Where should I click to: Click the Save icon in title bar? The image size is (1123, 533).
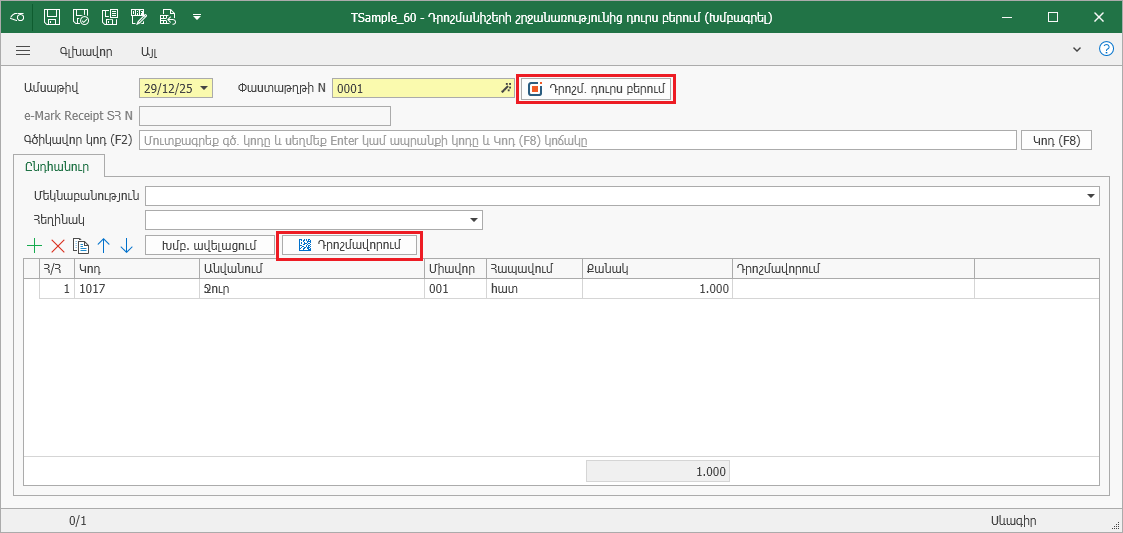click(52, 17)
